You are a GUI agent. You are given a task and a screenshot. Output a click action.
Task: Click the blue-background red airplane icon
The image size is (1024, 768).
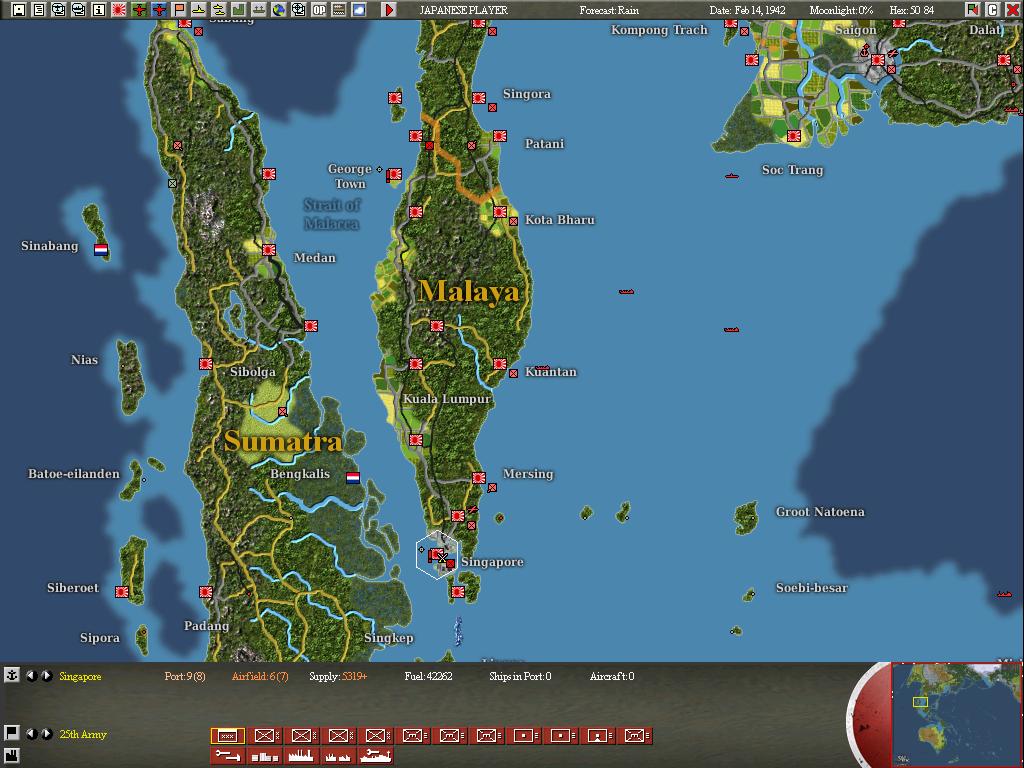click(159, 9)
